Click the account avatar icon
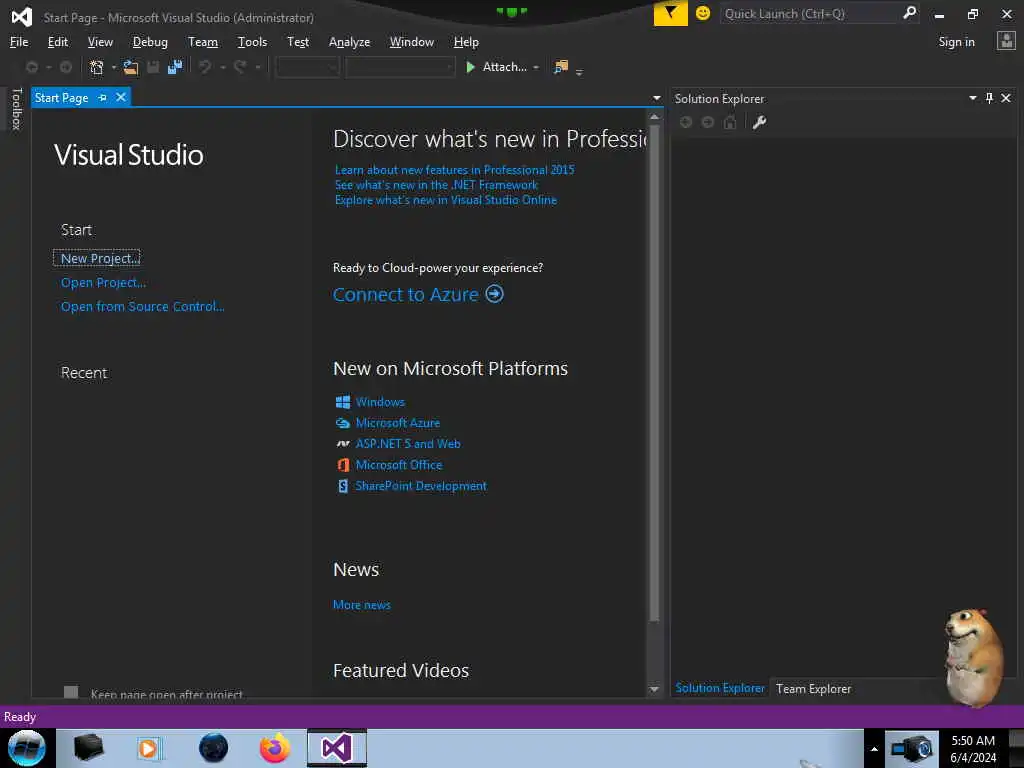Viewport: 1024px width, 768px height. pos(1006,41)
